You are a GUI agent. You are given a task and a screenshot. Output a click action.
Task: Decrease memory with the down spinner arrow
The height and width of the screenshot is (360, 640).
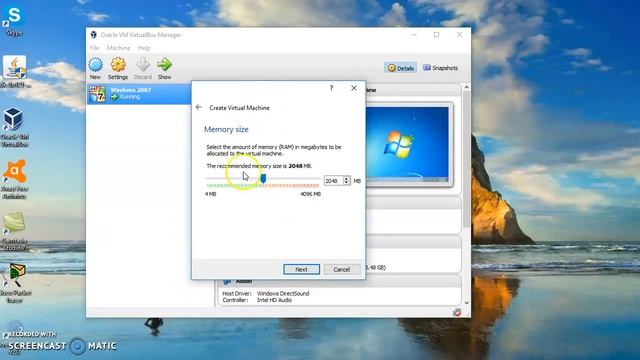(347, 183)
